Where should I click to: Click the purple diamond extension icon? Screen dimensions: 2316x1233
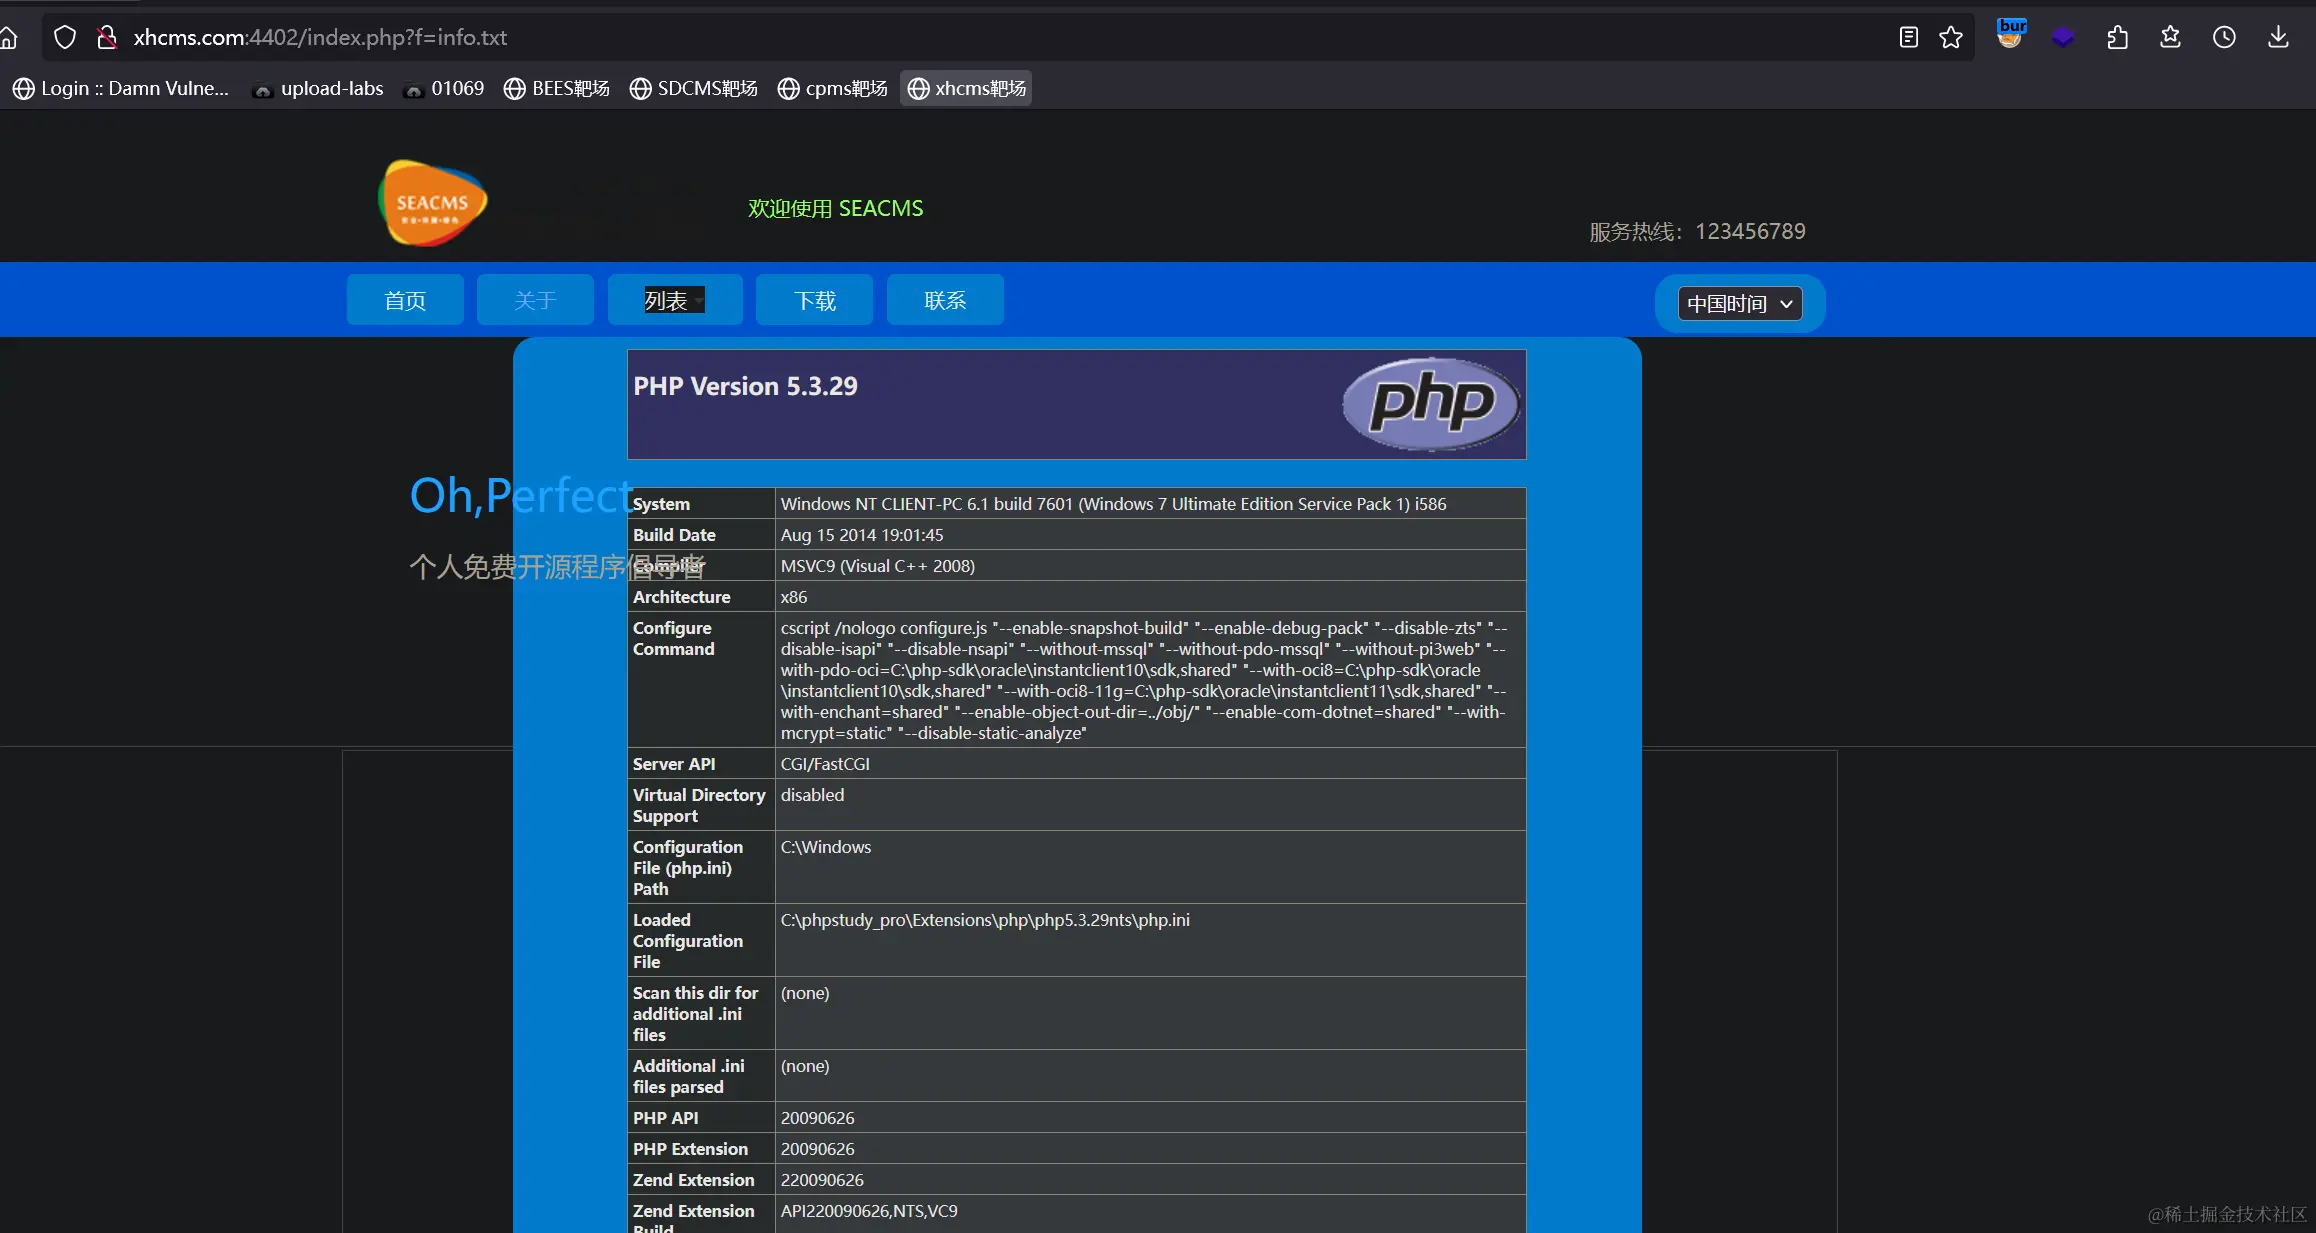coord(2063,38)
